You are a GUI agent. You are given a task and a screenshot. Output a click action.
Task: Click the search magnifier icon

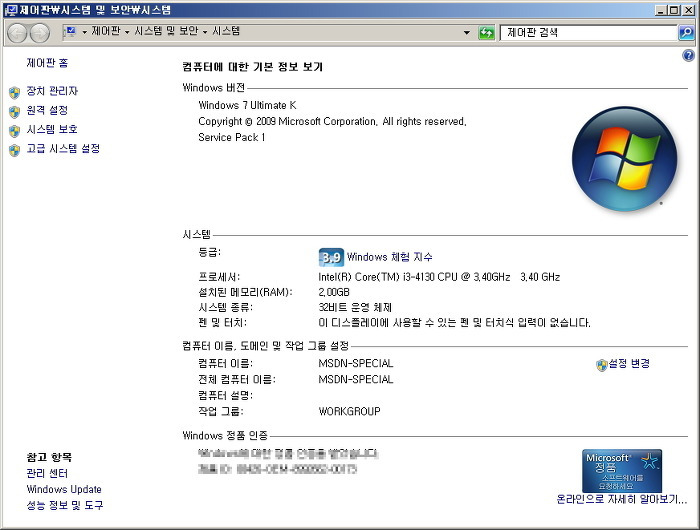[x=686, y=32]
